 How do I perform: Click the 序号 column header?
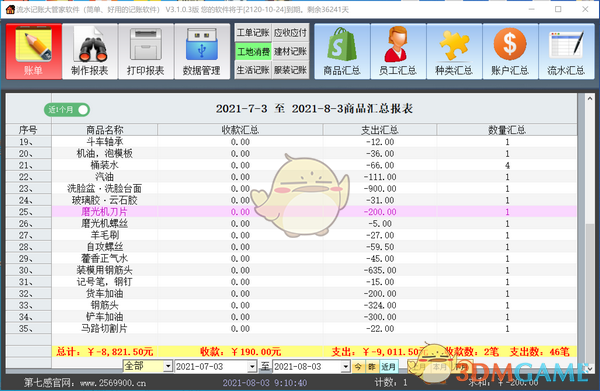click(28, 130)
